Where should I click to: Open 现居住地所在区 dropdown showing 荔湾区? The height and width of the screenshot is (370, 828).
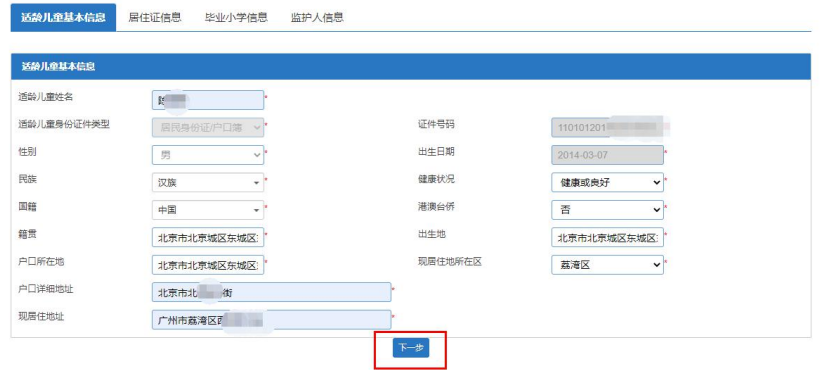pyautogui.click(x=607, y=265)
